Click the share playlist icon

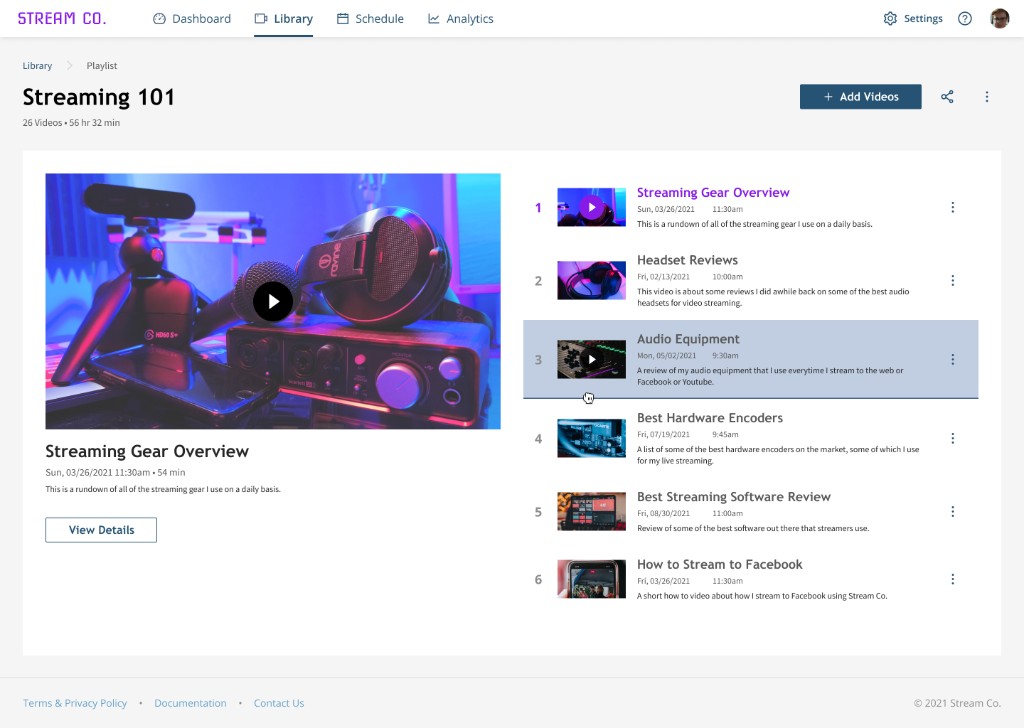(947, 96)
